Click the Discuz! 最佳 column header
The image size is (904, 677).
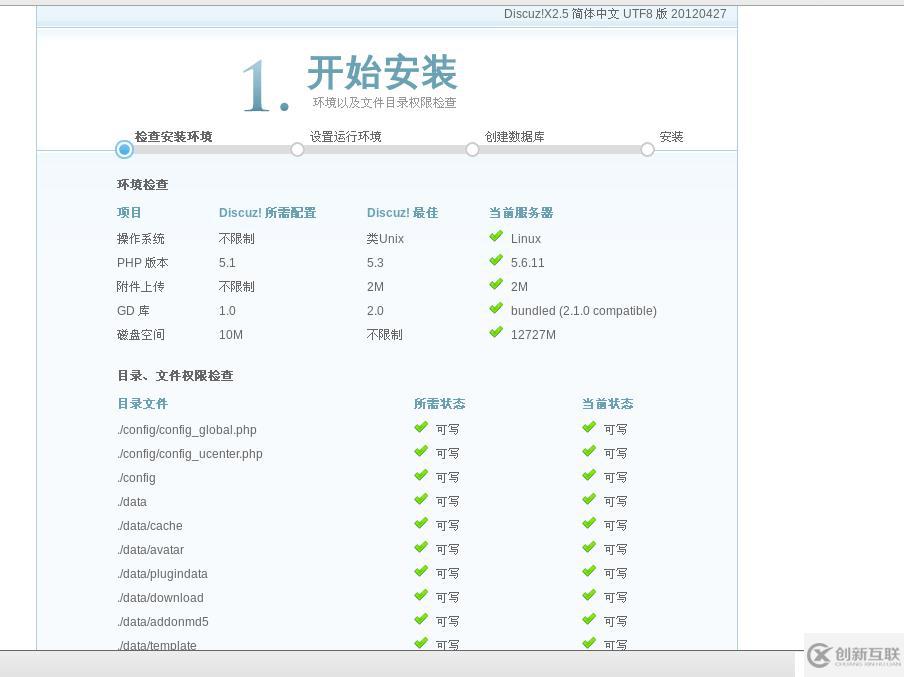[x=402, y=213]
